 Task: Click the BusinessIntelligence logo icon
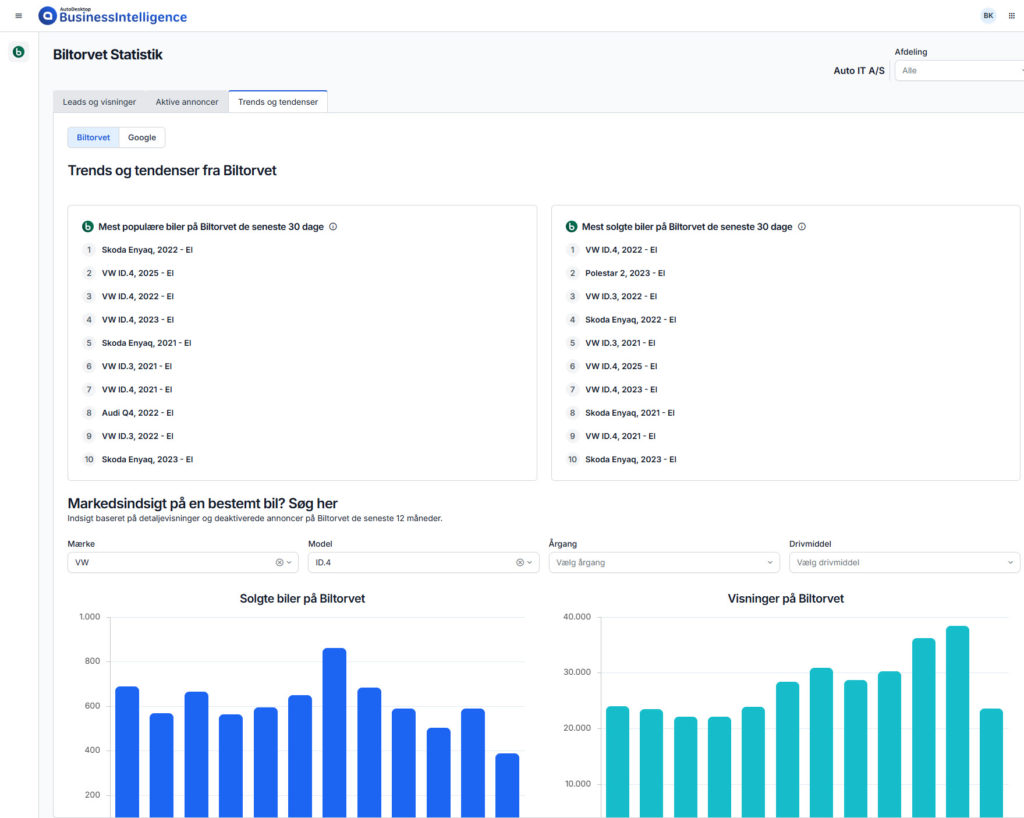tap(48, 16)
